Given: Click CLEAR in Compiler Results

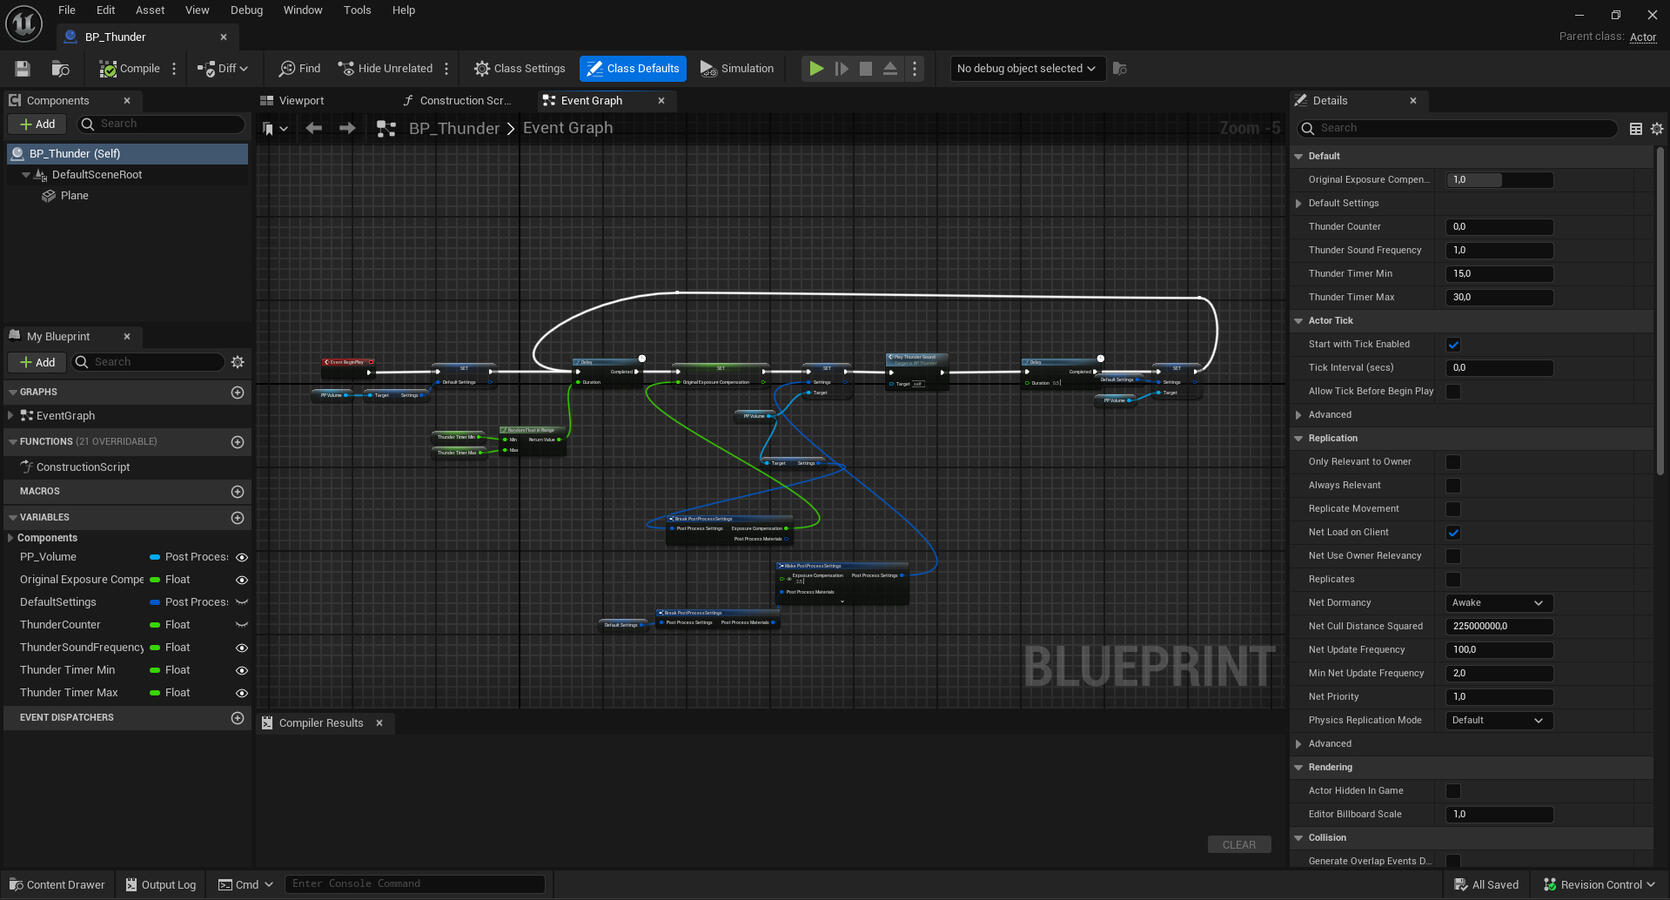Looking at the screenshot, I should click(x=1238, y=845).
